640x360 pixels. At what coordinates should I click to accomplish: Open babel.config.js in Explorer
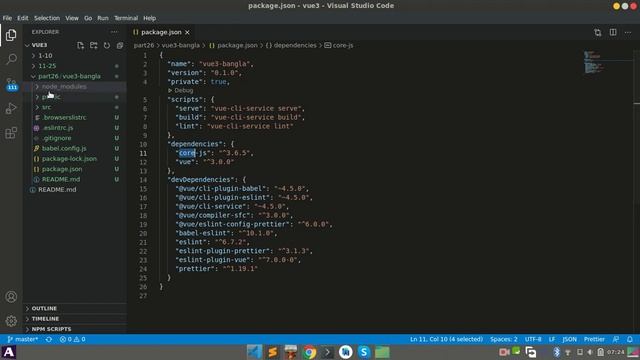point(64,149)
